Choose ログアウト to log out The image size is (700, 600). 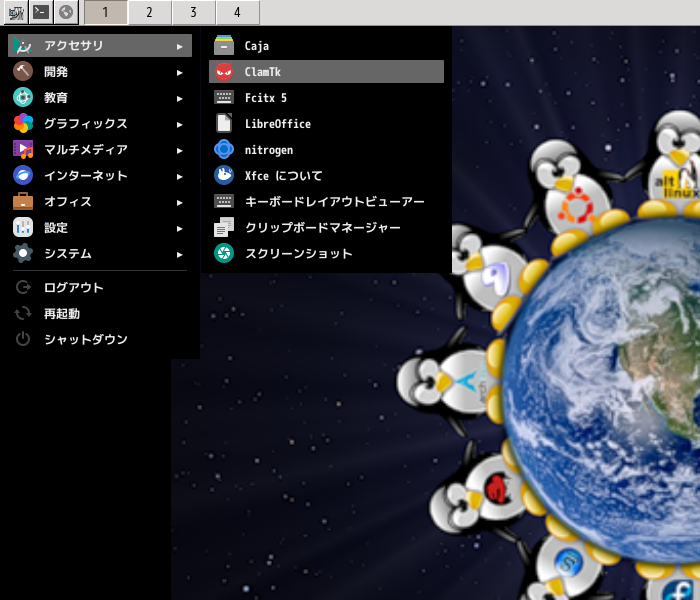(x=100, y=287)
